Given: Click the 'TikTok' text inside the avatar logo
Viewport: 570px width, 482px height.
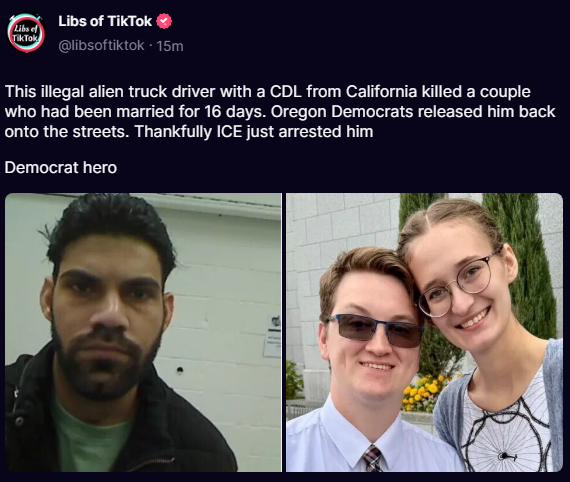Looking at the screenshot, I should 25,38.
